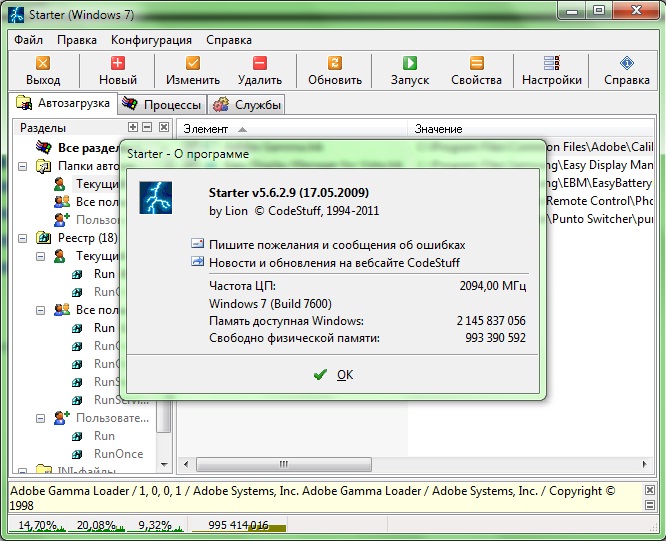The width and height of the screenshot is (666, 541).
Task: Collapse the Пользовате... registry node
Action: click(40, 419)
